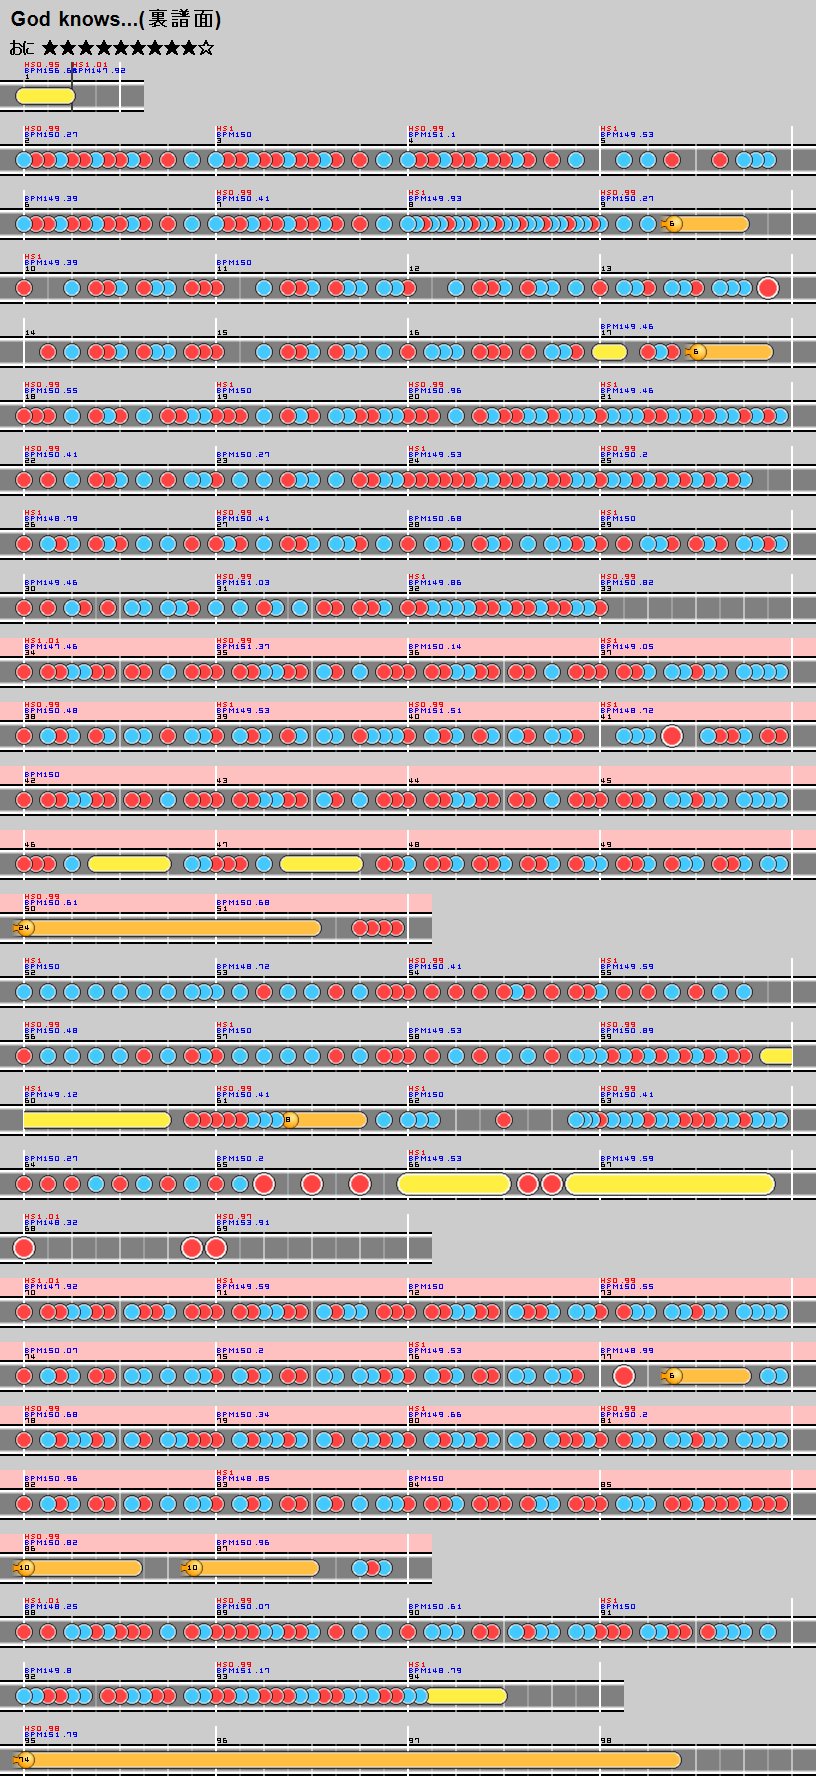Click the yellow drumroll in measure 1
This screenshot has width=816, height=1776.
(45, 96)
